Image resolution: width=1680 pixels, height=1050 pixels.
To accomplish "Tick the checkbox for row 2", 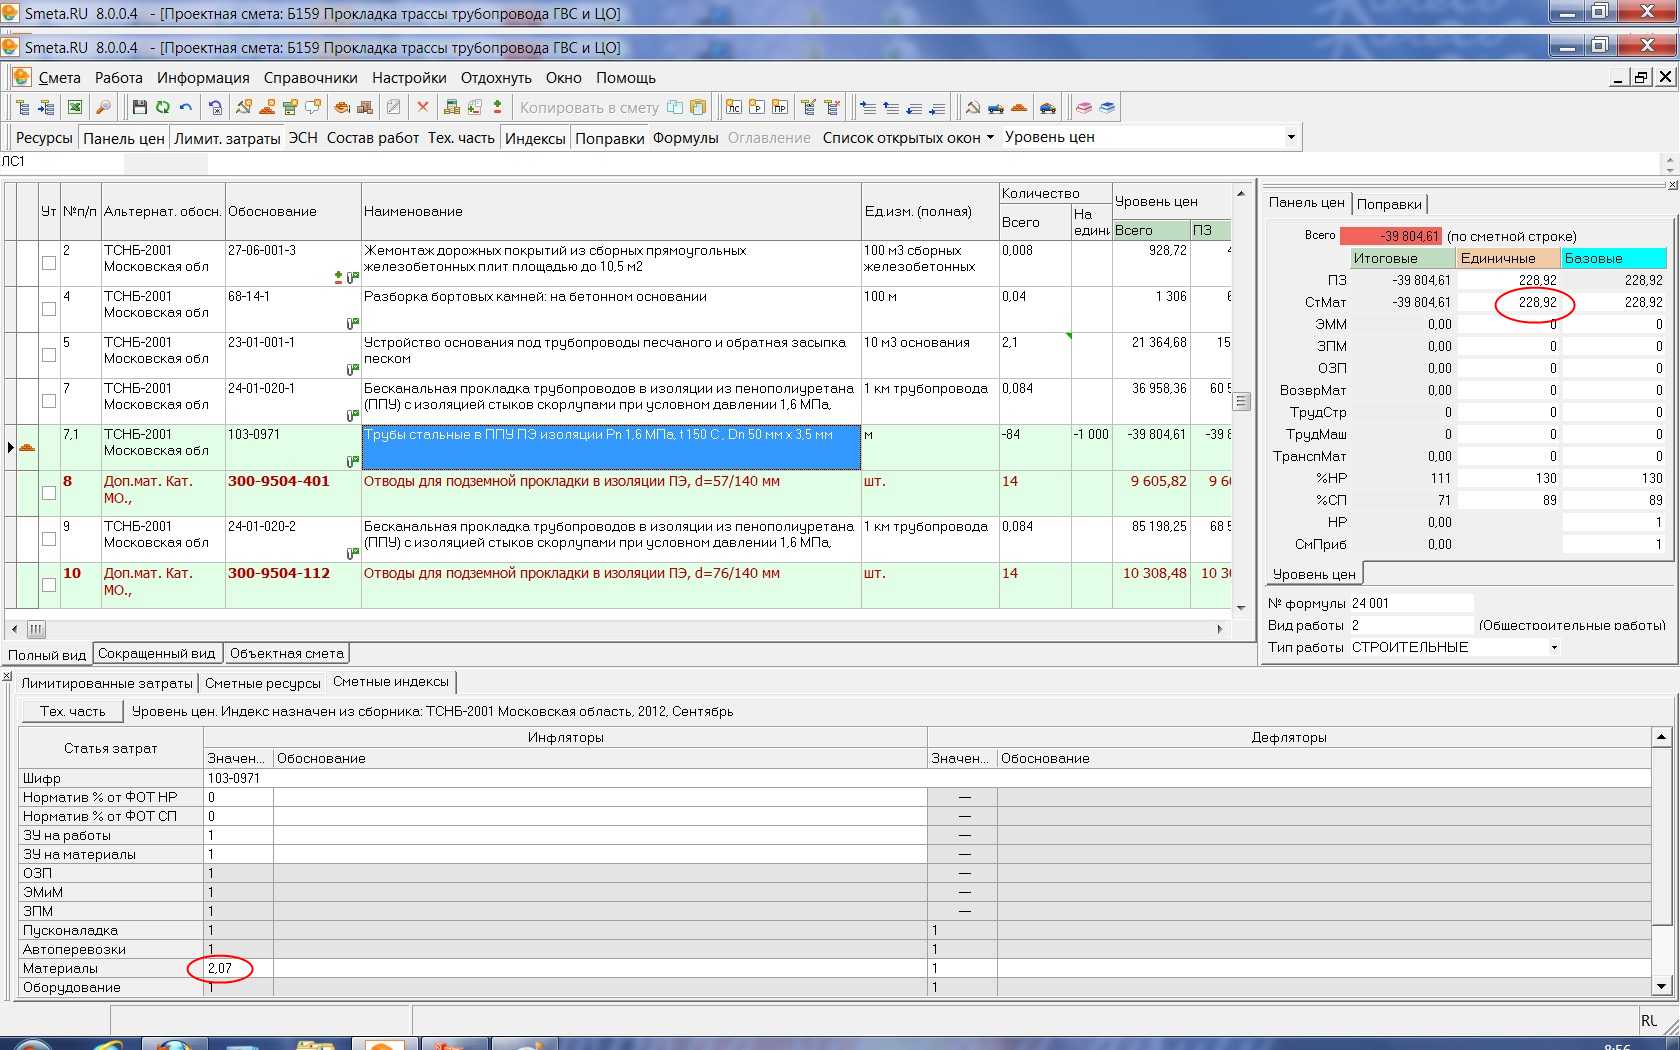I will (x=48, y=263).
